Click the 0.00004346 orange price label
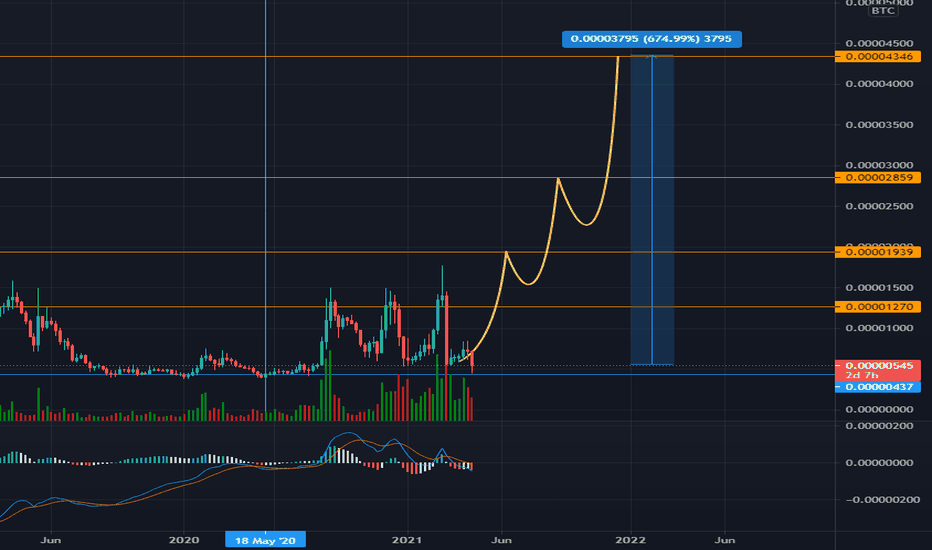The height and width of the screenshot is (550, 932). (x=877, y=56)
